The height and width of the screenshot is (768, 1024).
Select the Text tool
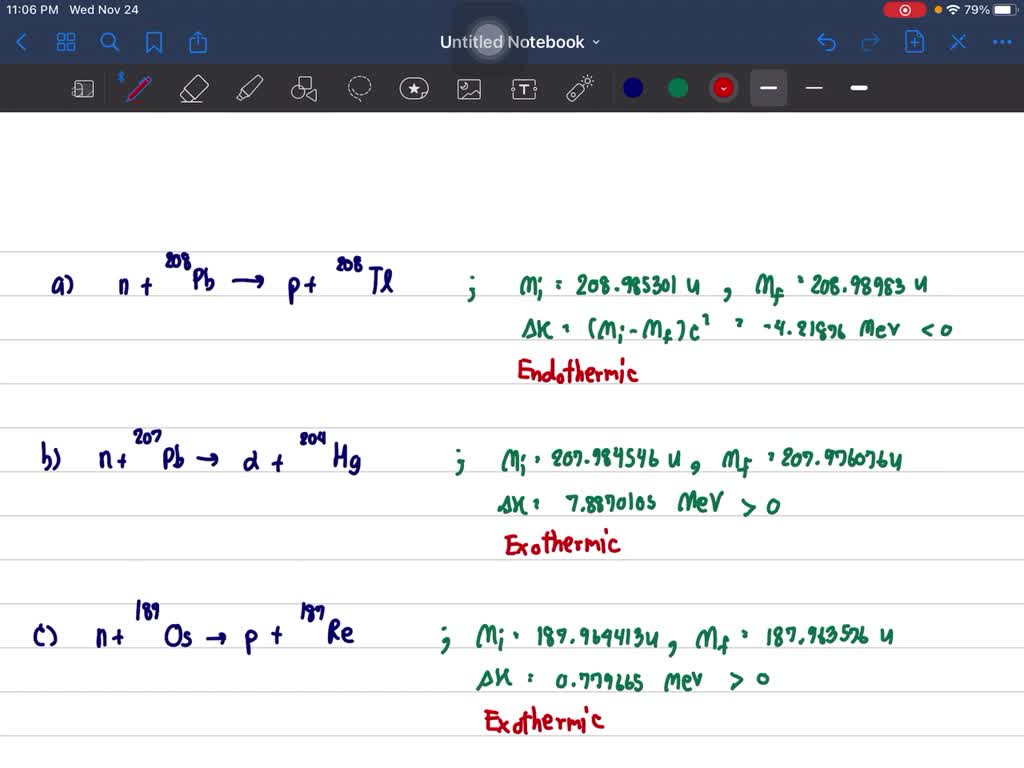524,88
